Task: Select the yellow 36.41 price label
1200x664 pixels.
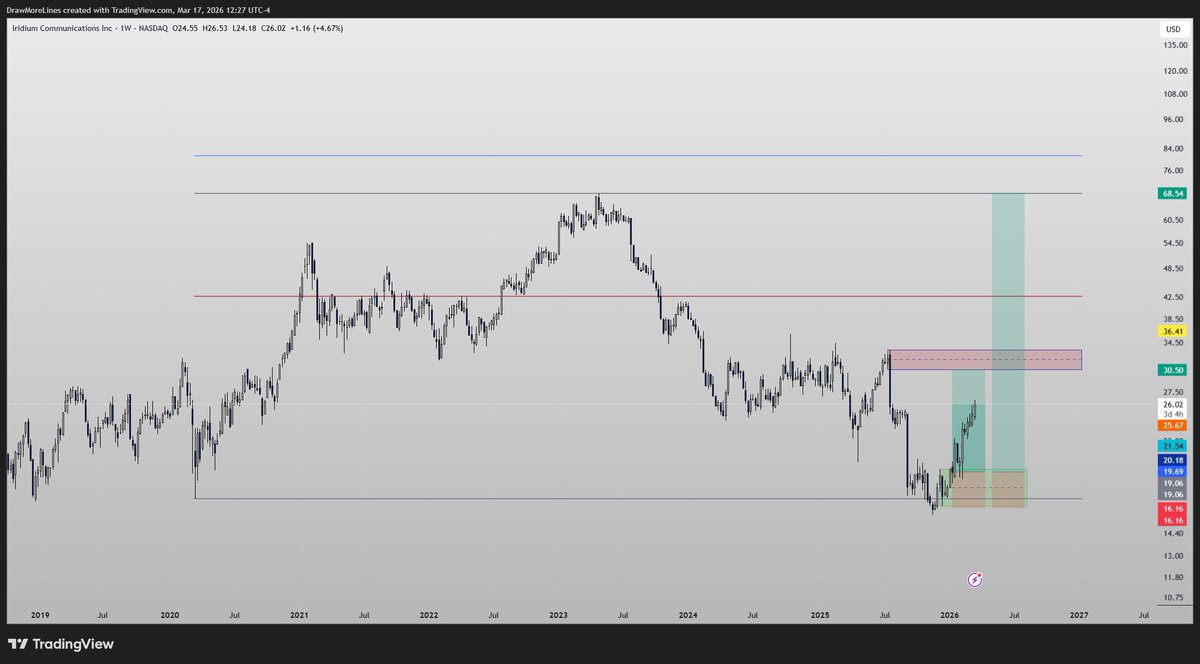Action: pyautogui.click(x=1173, y=331)
